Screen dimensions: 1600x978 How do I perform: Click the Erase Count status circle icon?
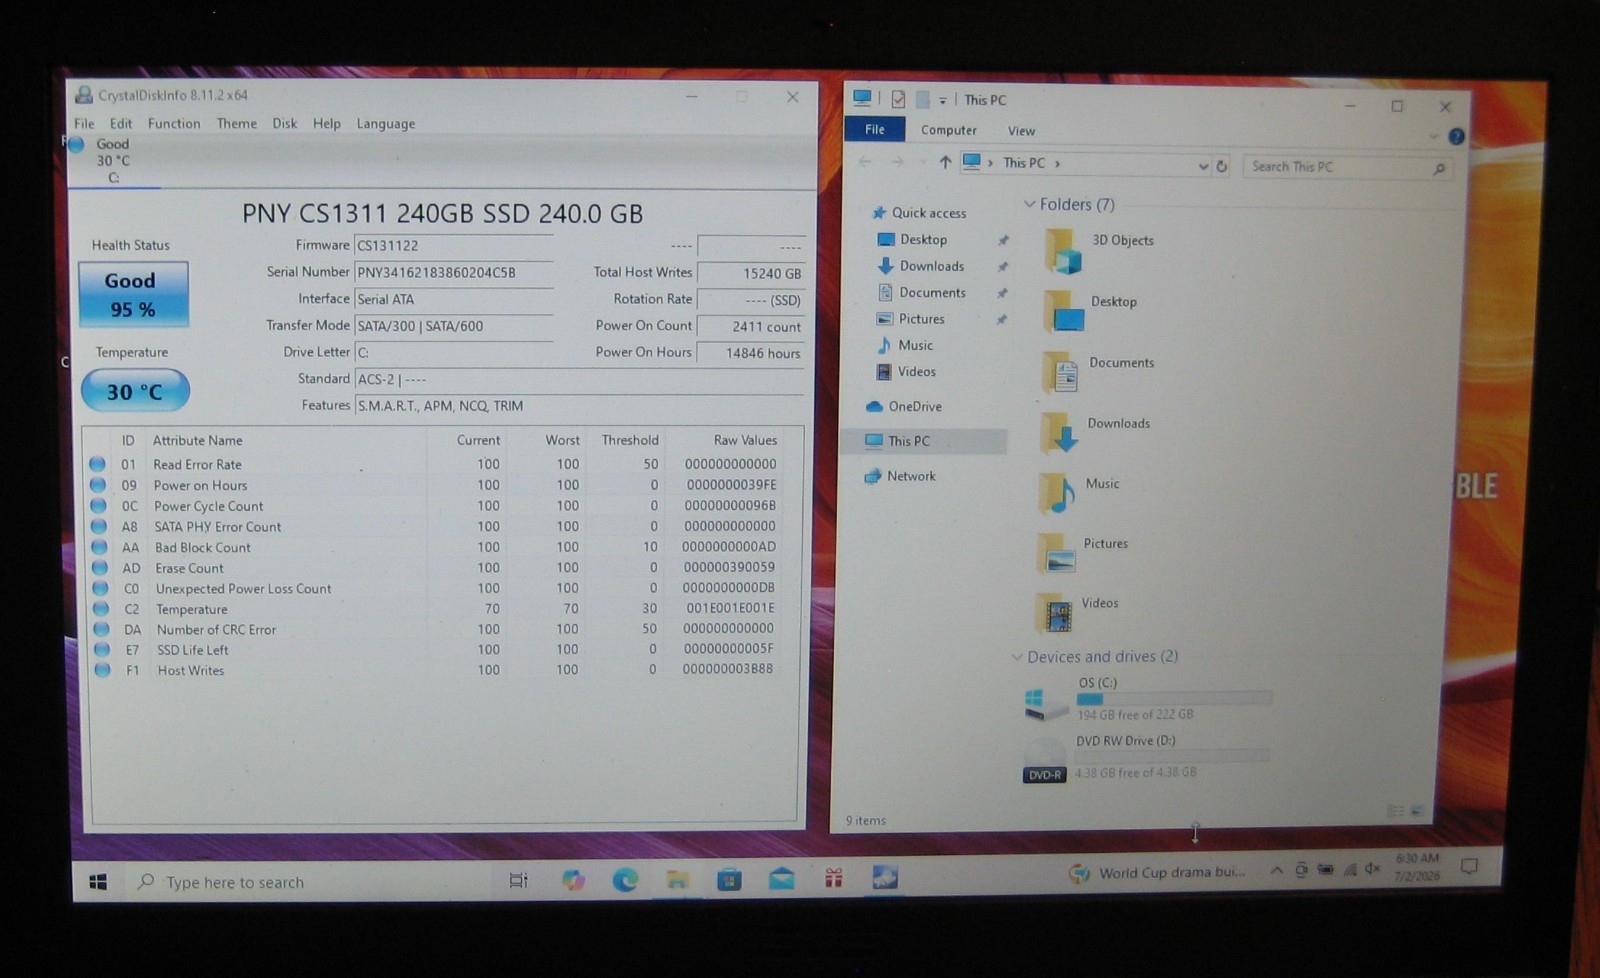(x=99, y=568)
